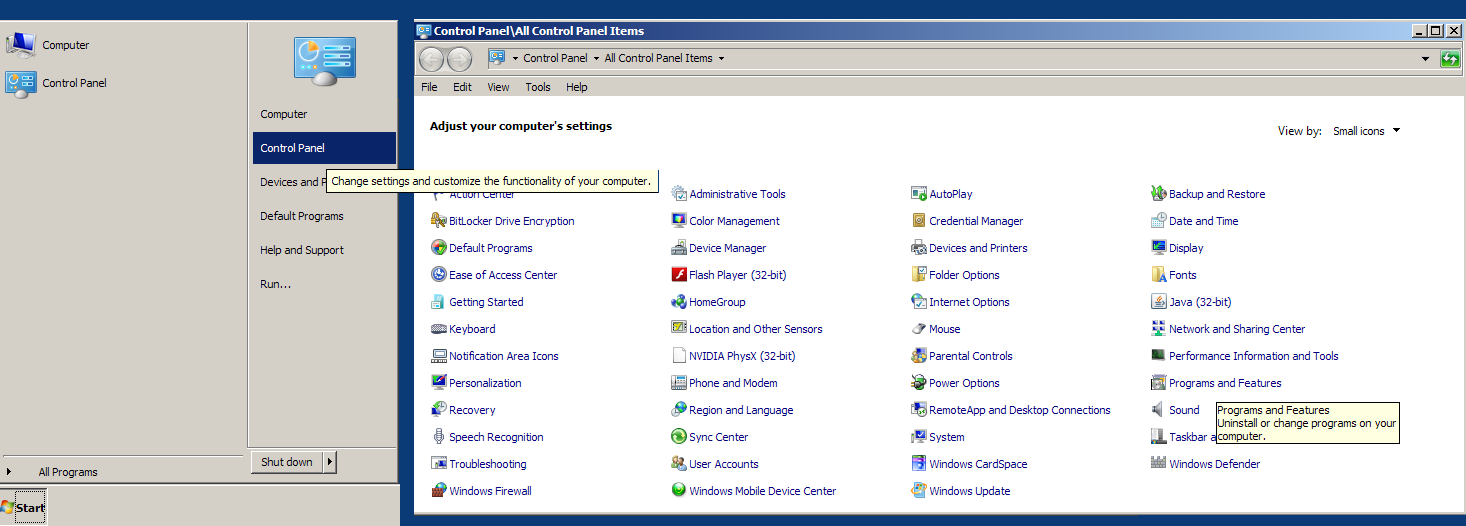Refresh the Control Panel address bar
Screen dimensions: 1466x526
pos(1450,59)
